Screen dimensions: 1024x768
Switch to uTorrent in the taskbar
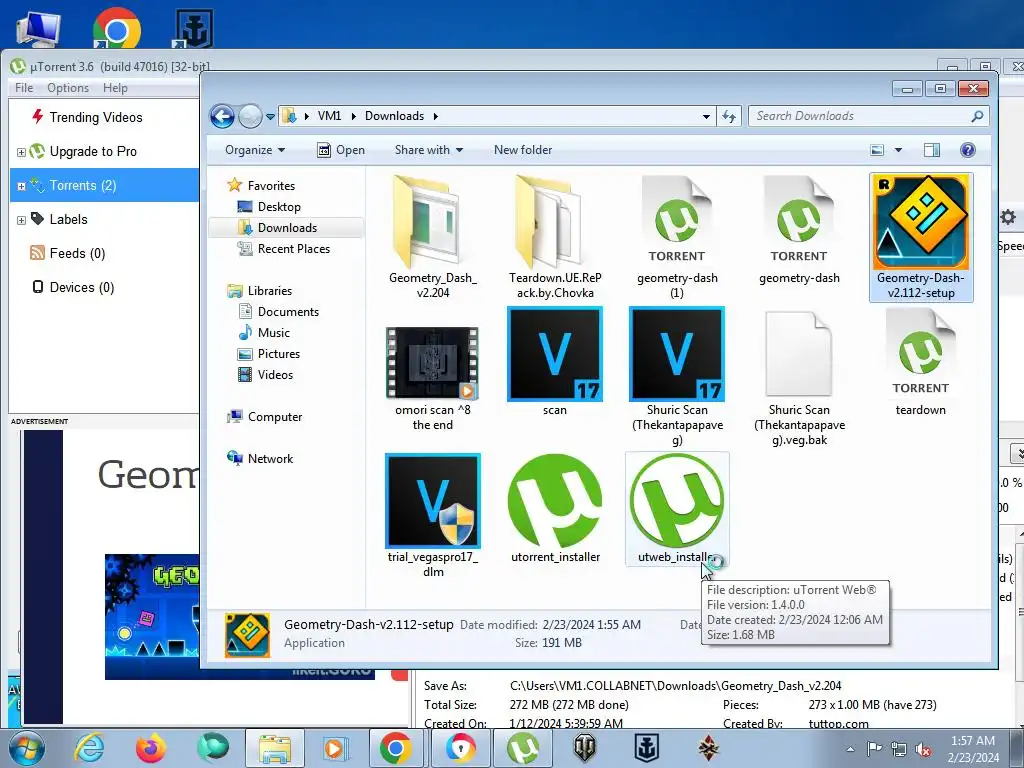point(522,748)
